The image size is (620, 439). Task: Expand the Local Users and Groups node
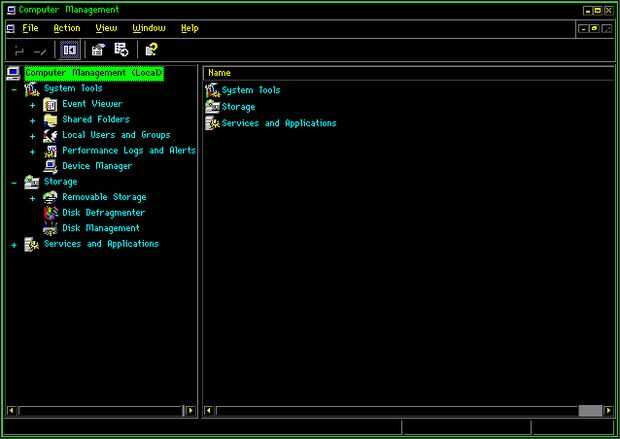pyautogui.click(x=32, y=136)
